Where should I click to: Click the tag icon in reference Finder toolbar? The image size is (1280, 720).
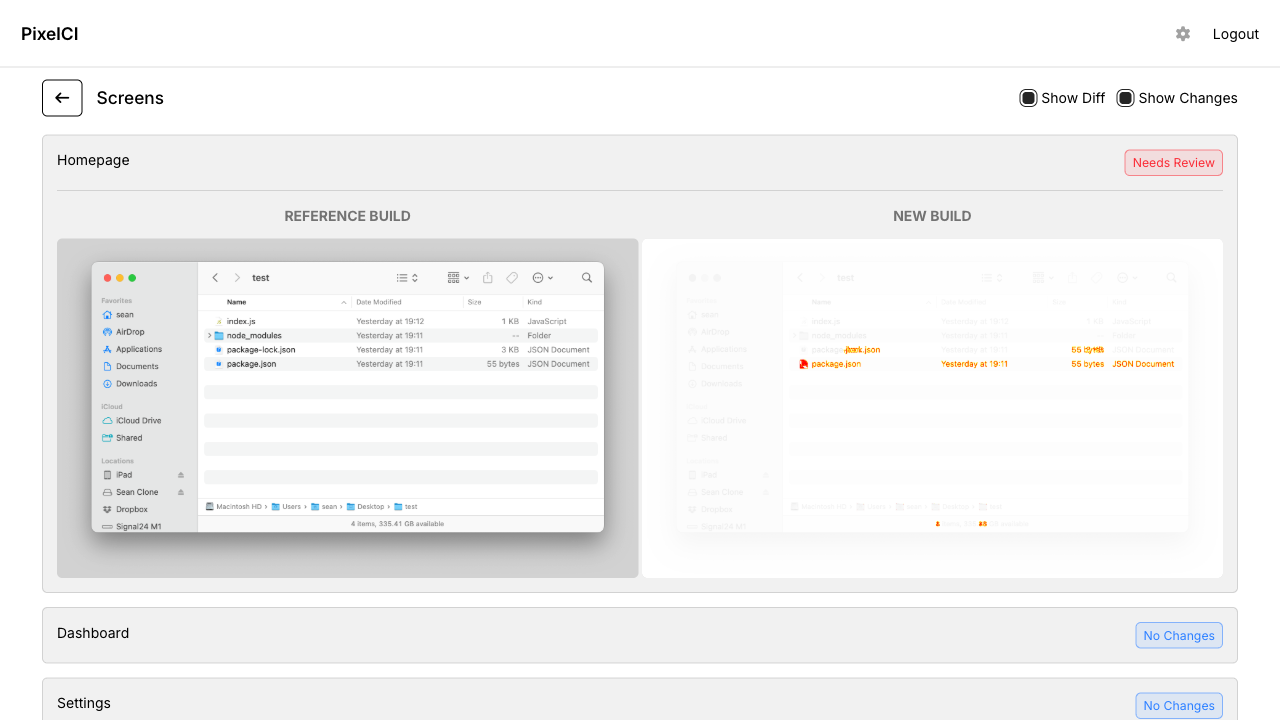[512, 278]
